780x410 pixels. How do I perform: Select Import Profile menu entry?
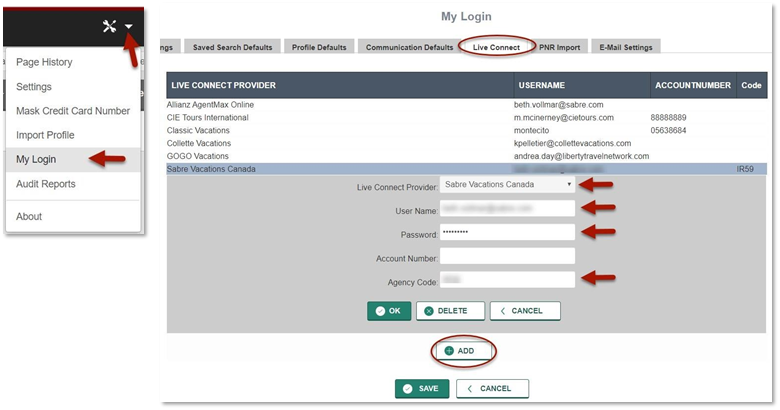(45, 135)
